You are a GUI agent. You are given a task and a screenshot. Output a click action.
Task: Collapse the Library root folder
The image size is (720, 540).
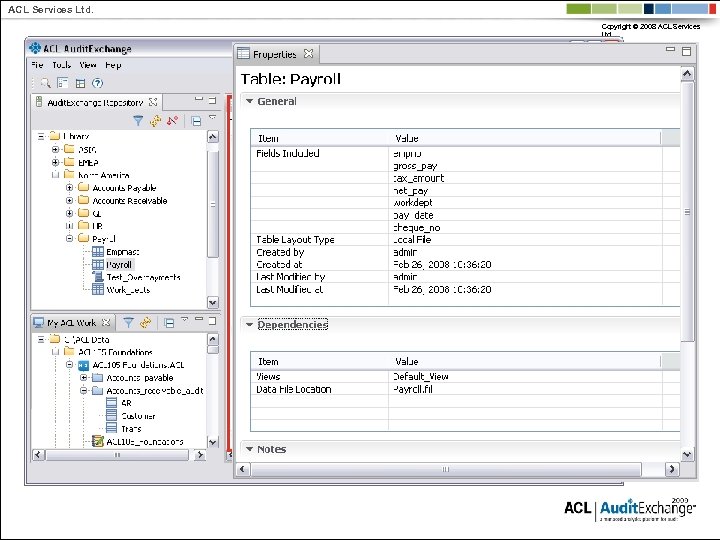coord(41,136)
